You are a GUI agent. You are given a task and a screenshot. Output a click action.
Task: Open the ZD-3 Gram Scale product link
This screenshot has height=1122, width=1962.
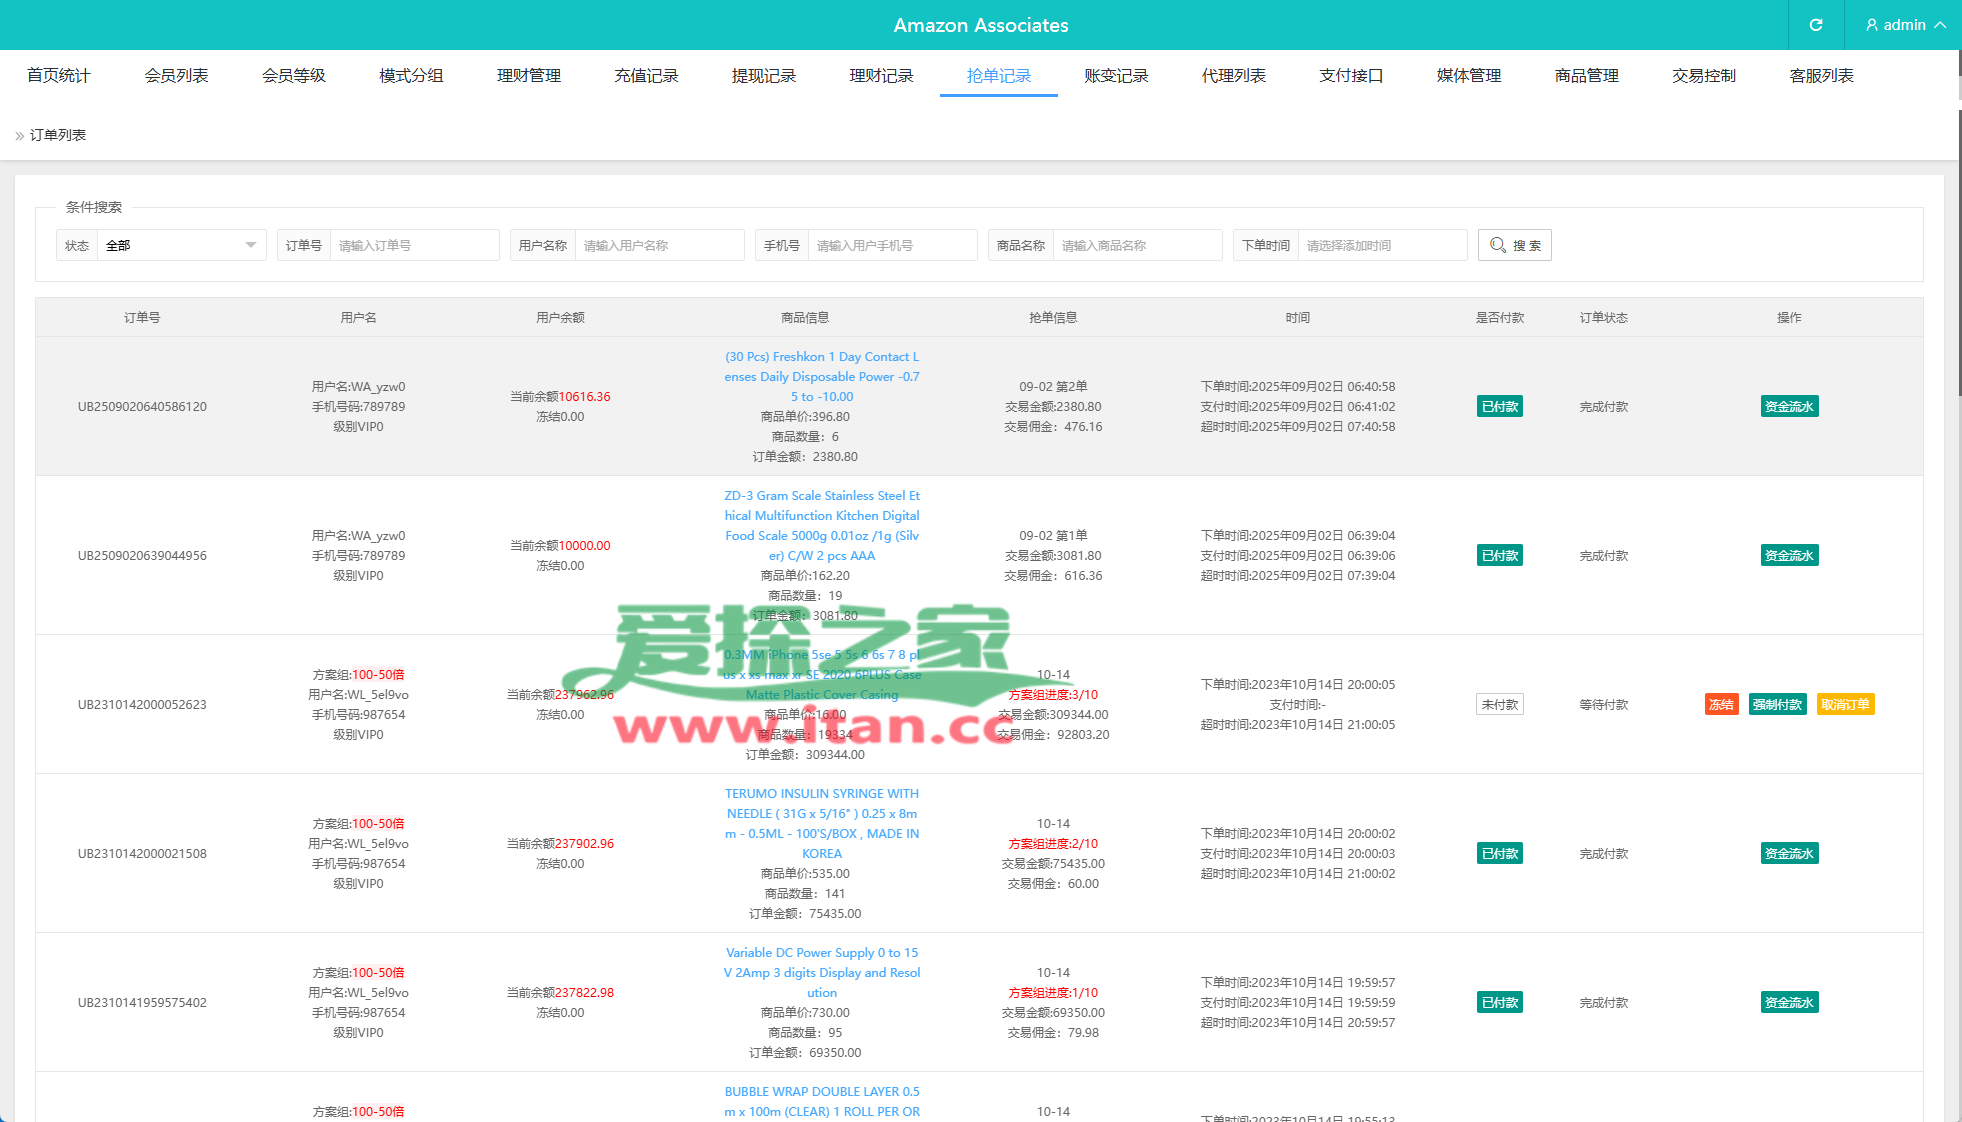pyautogui.click(x=822, y=526)
